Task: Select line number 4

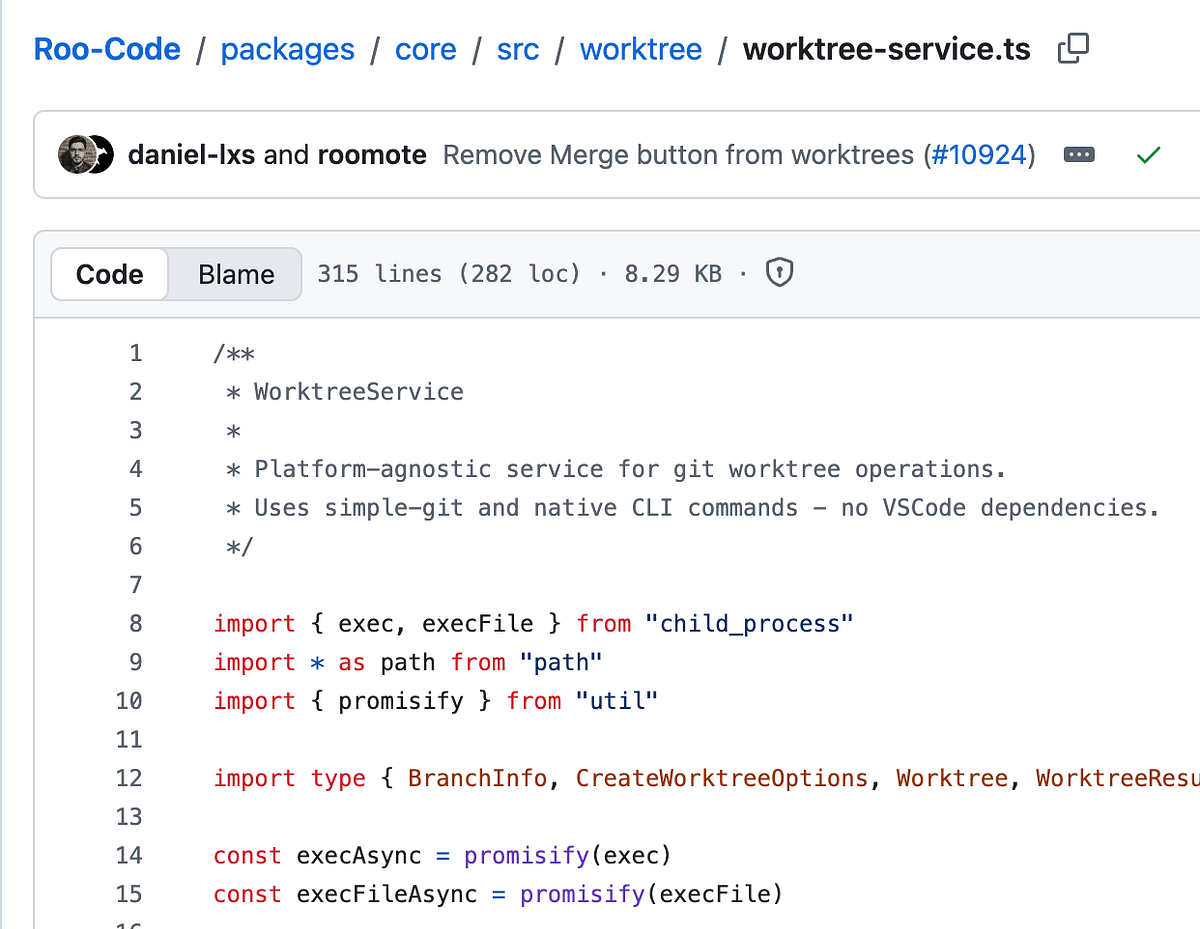Action: point(135,469)
